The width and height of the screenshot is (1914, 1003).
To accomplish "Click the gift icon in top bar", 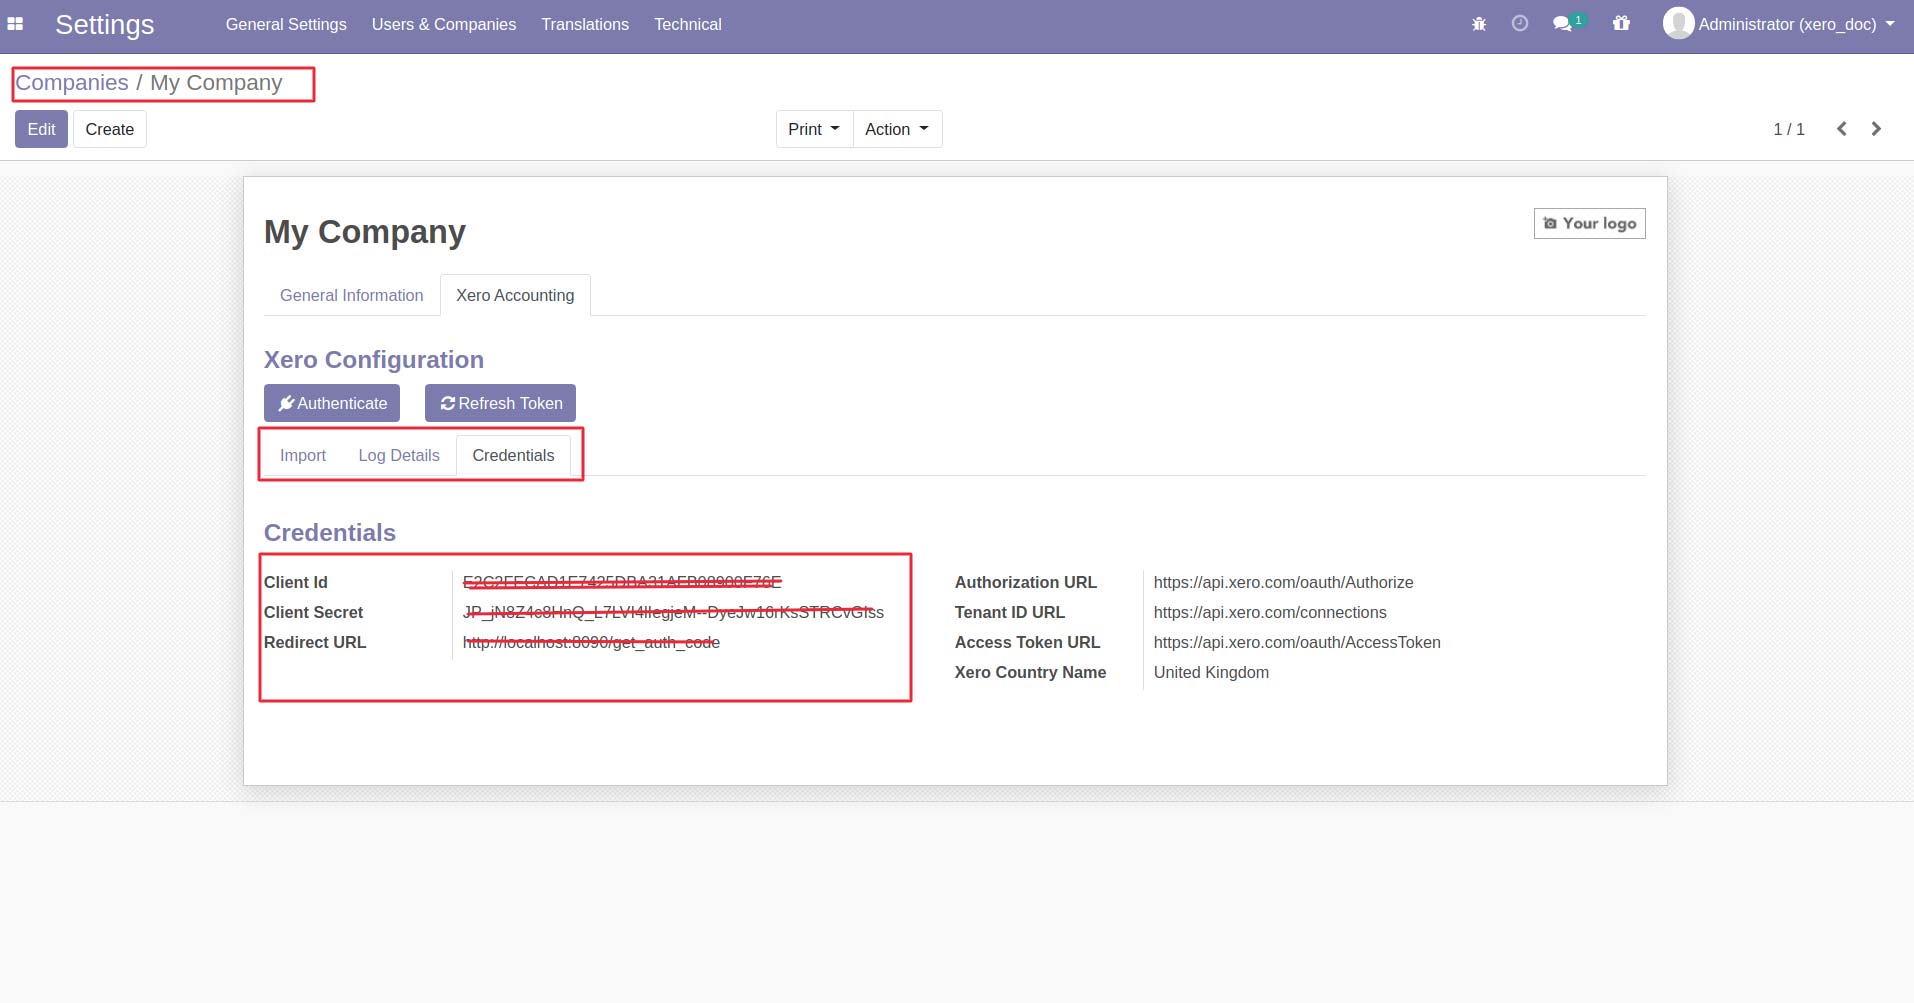I will coord(1621,24).
